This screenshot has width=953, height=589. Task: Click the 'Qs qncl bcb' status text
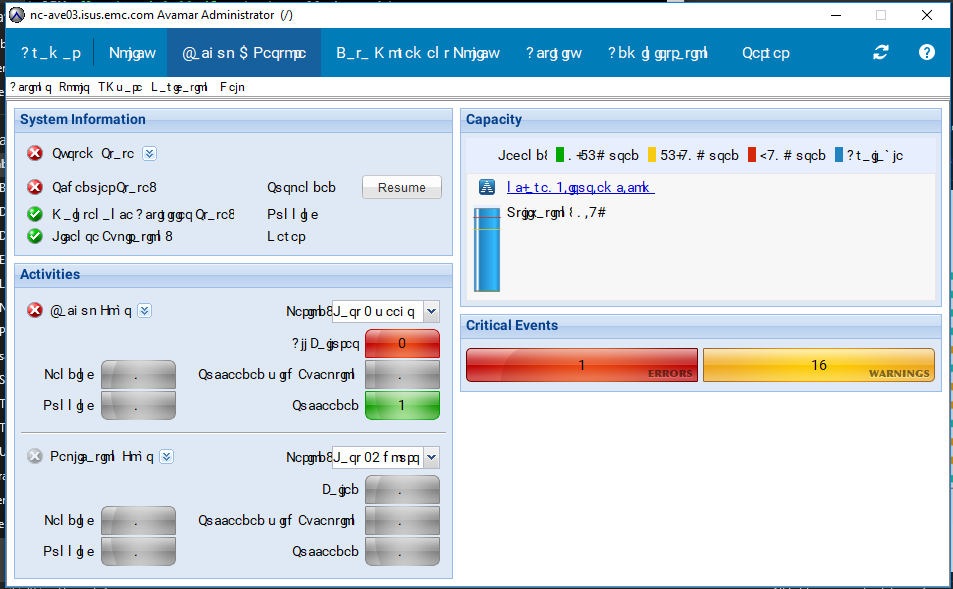[x=301, y=187]
